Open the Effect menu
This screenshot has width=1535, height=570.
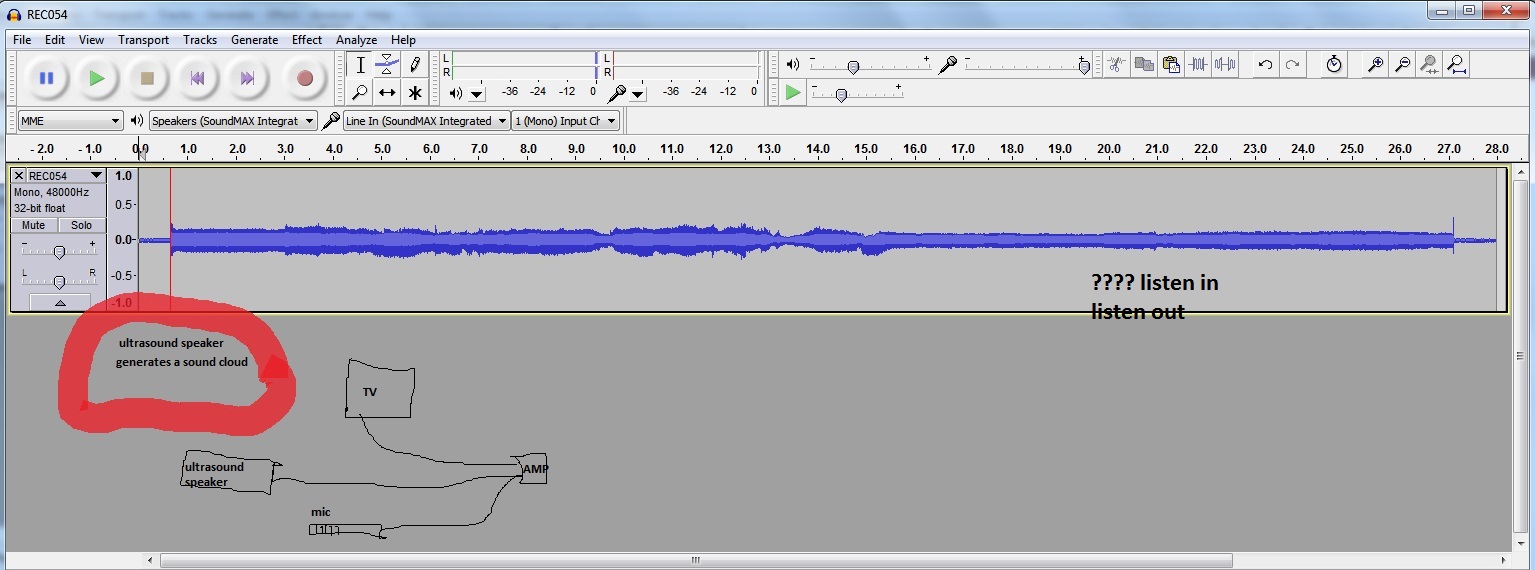click(306, 40)
